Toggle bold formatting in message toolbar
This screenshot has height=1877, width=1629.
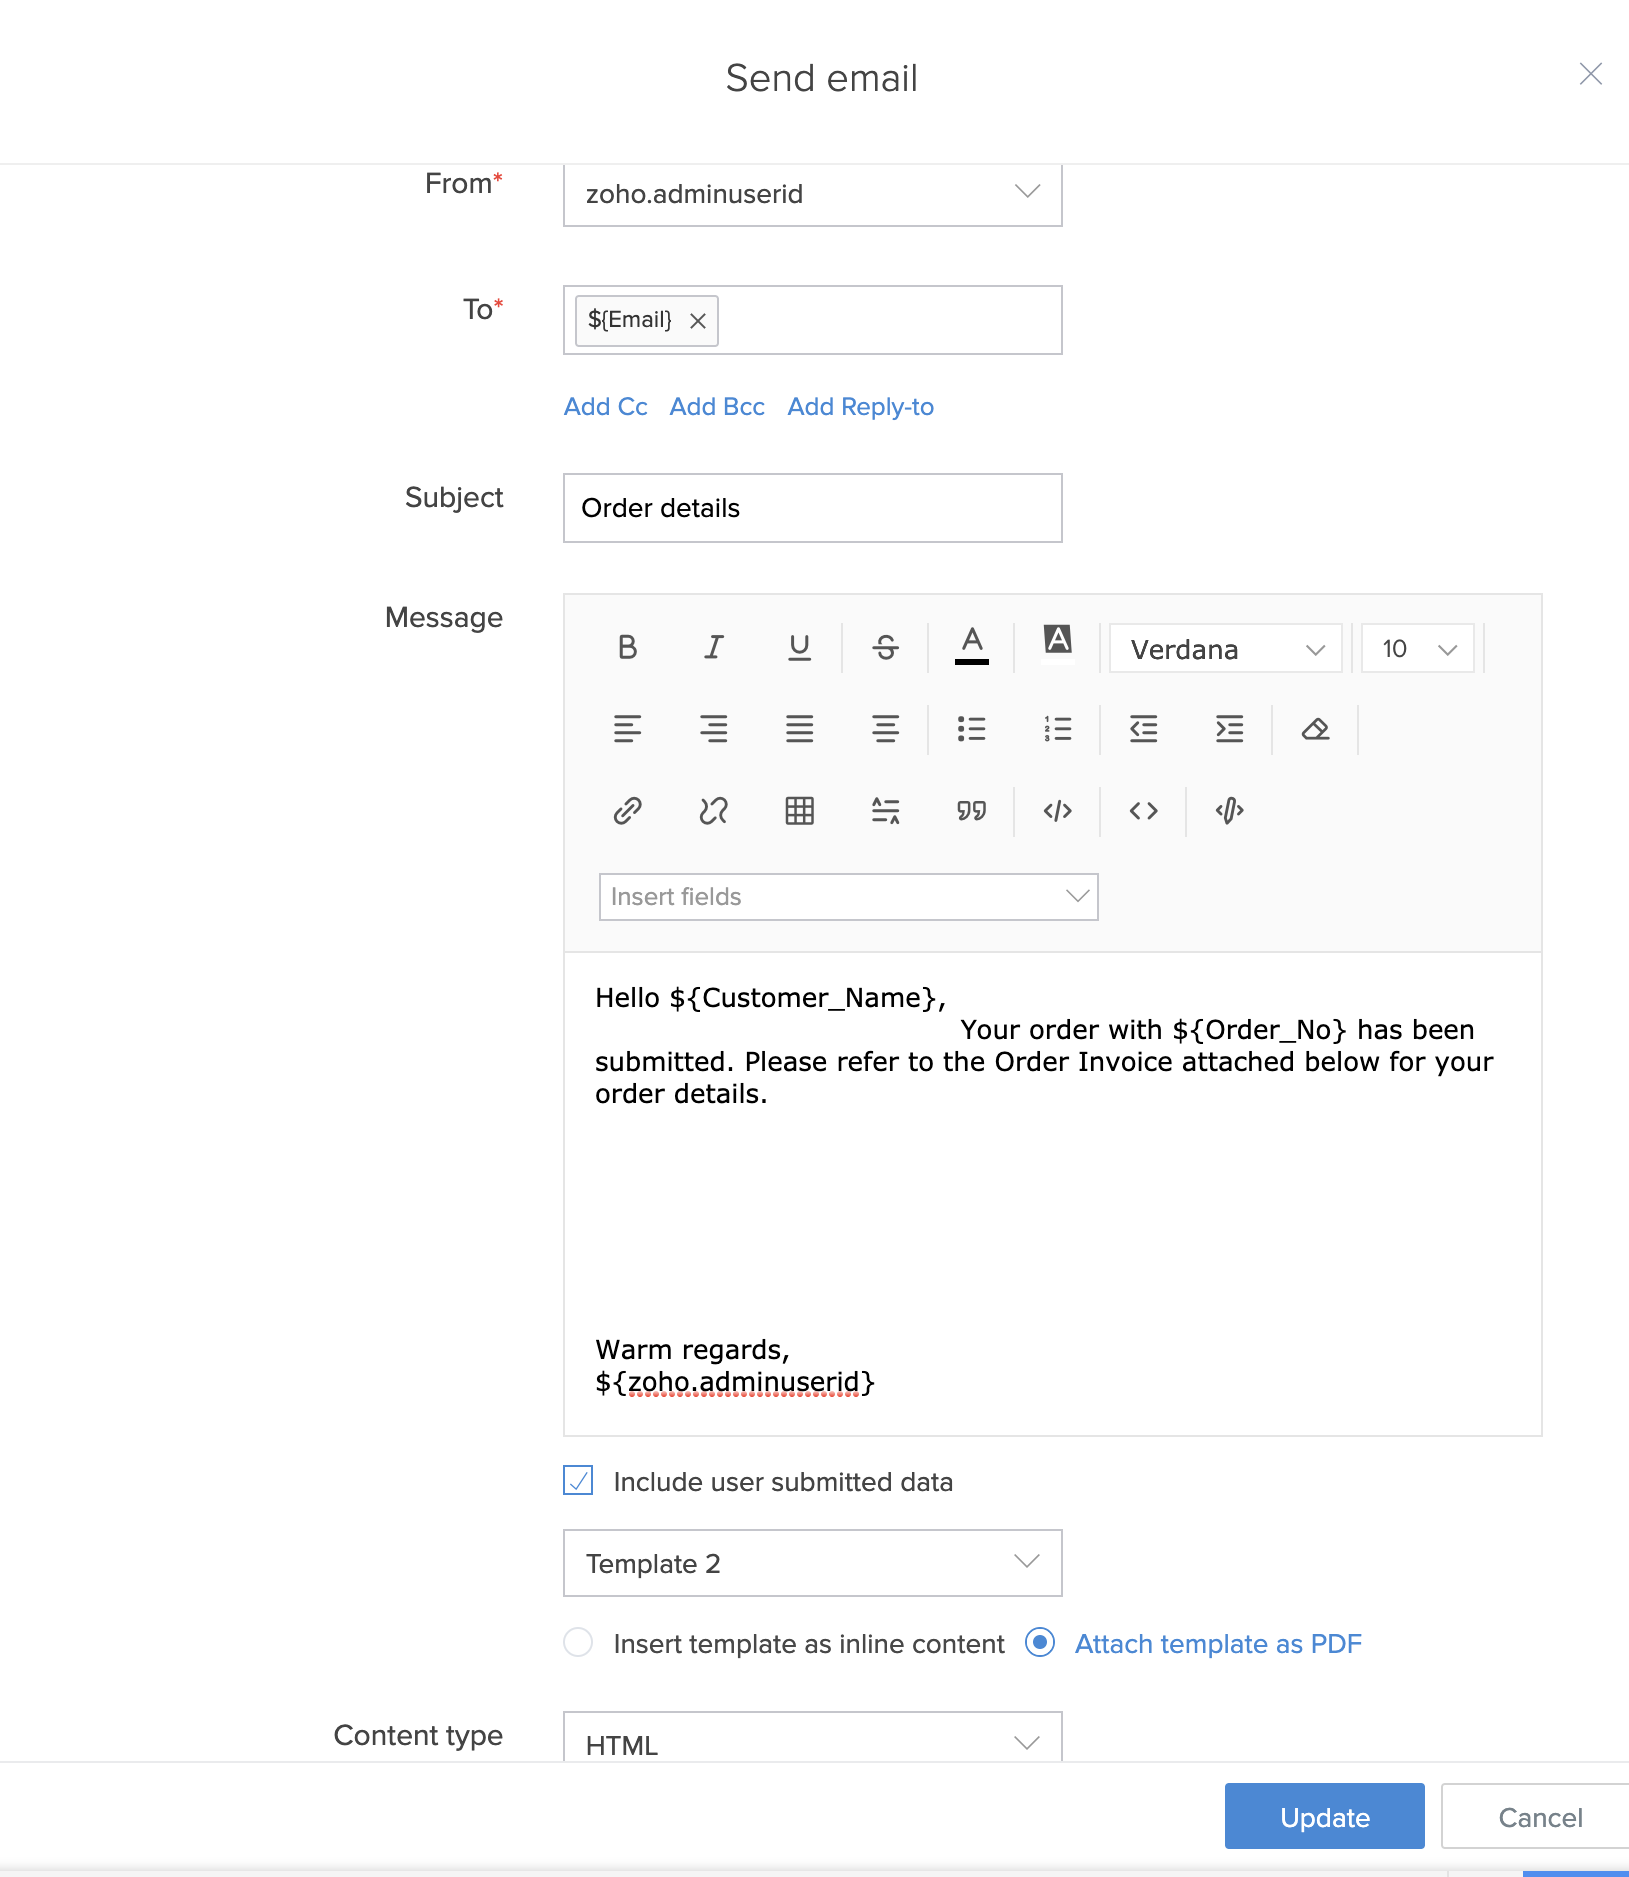pos(627,648)
